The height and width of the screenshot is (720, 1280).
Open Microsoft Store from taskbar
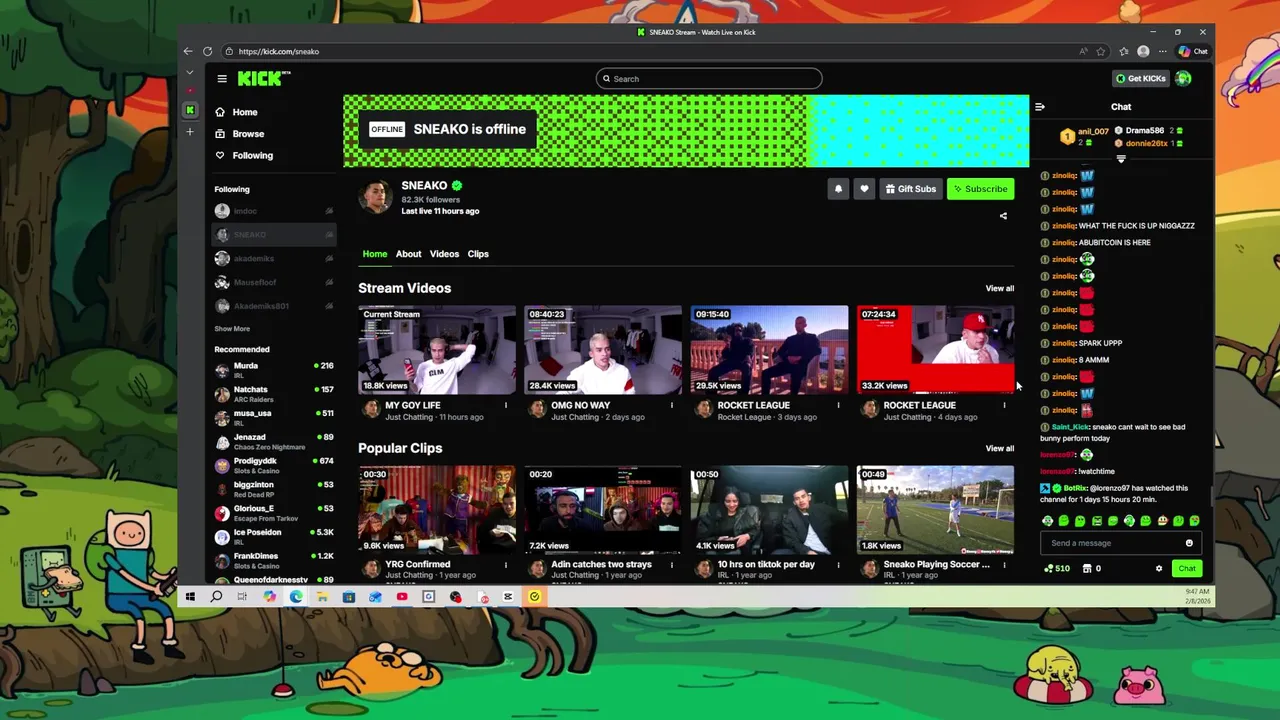tap(349, 597)
